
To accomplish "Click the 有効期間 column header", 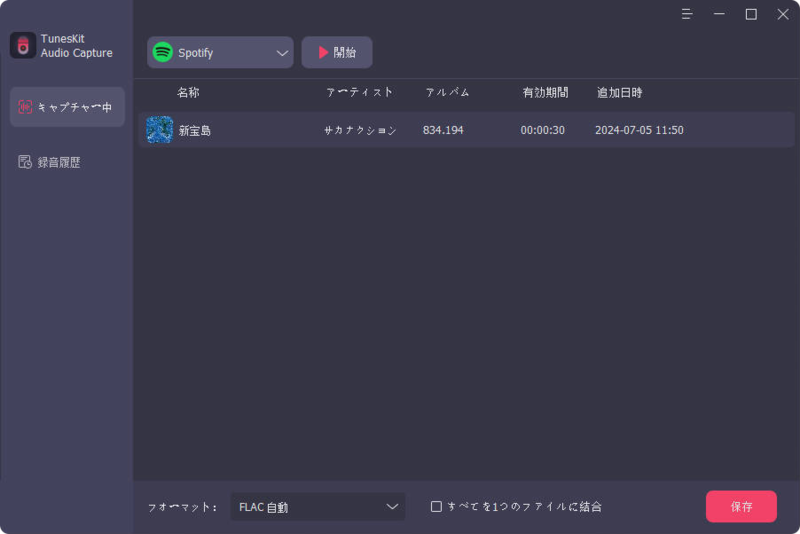I will (545, 92).
